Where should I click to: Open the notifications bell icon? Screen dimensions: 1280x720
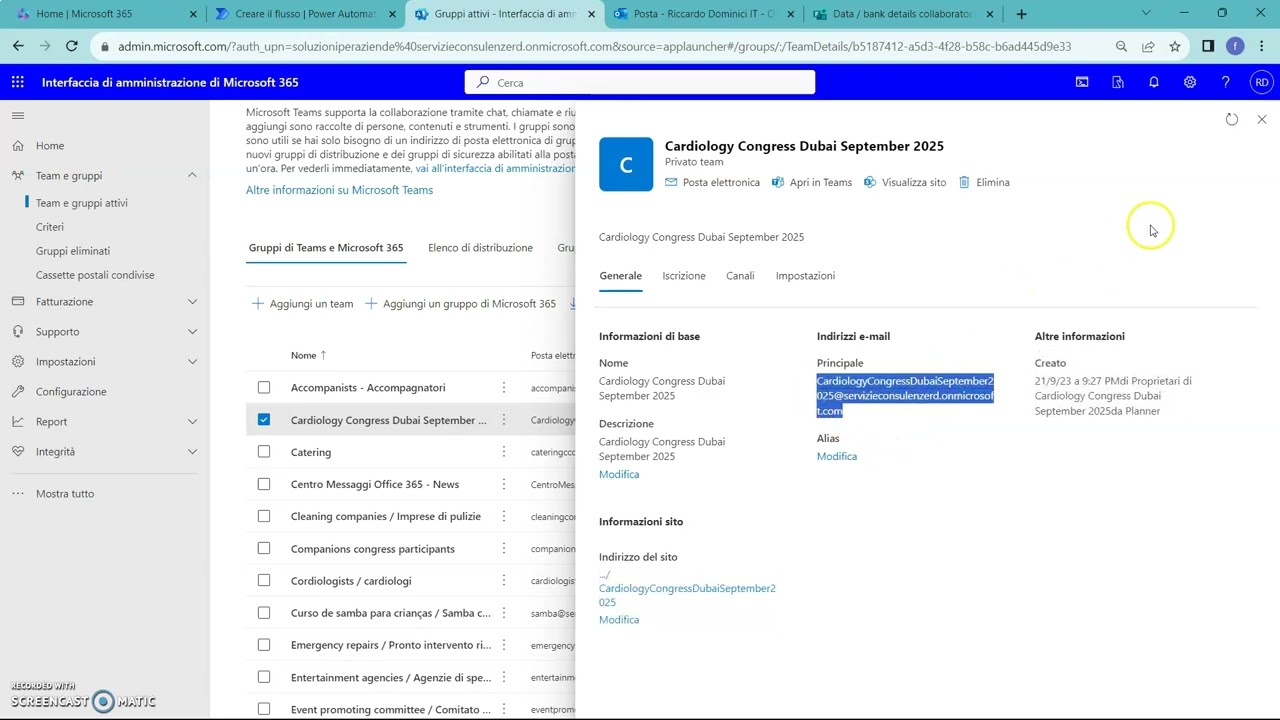click(1154, 82)
